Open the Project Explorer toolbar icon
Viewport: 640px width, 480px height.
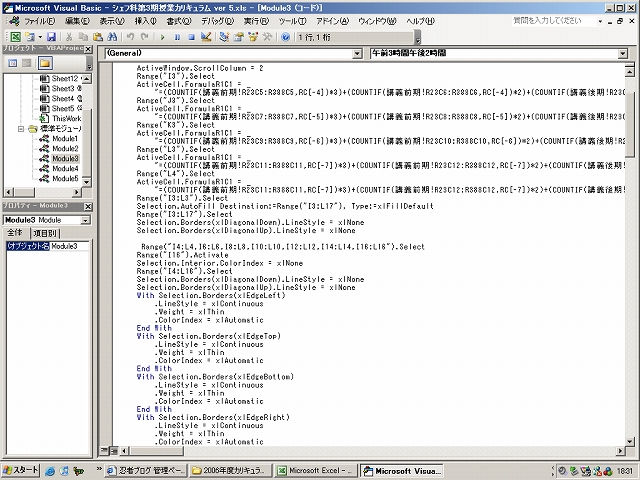coord(224,37)
